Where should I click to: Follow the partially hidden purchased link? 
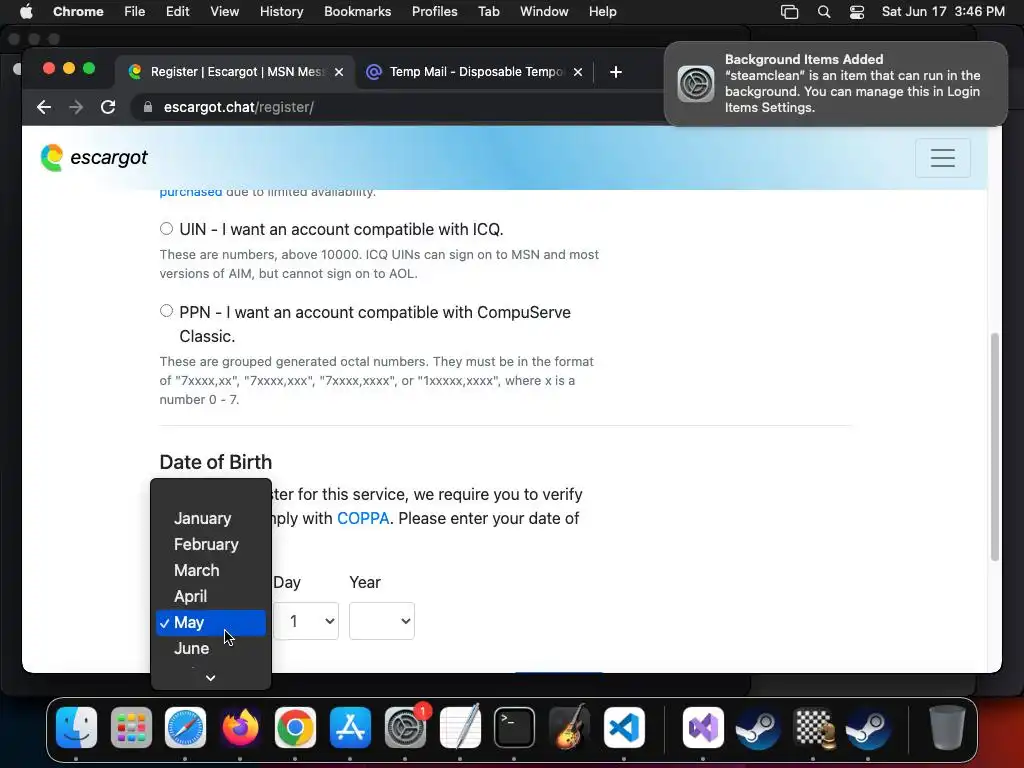tap(191, 193)
